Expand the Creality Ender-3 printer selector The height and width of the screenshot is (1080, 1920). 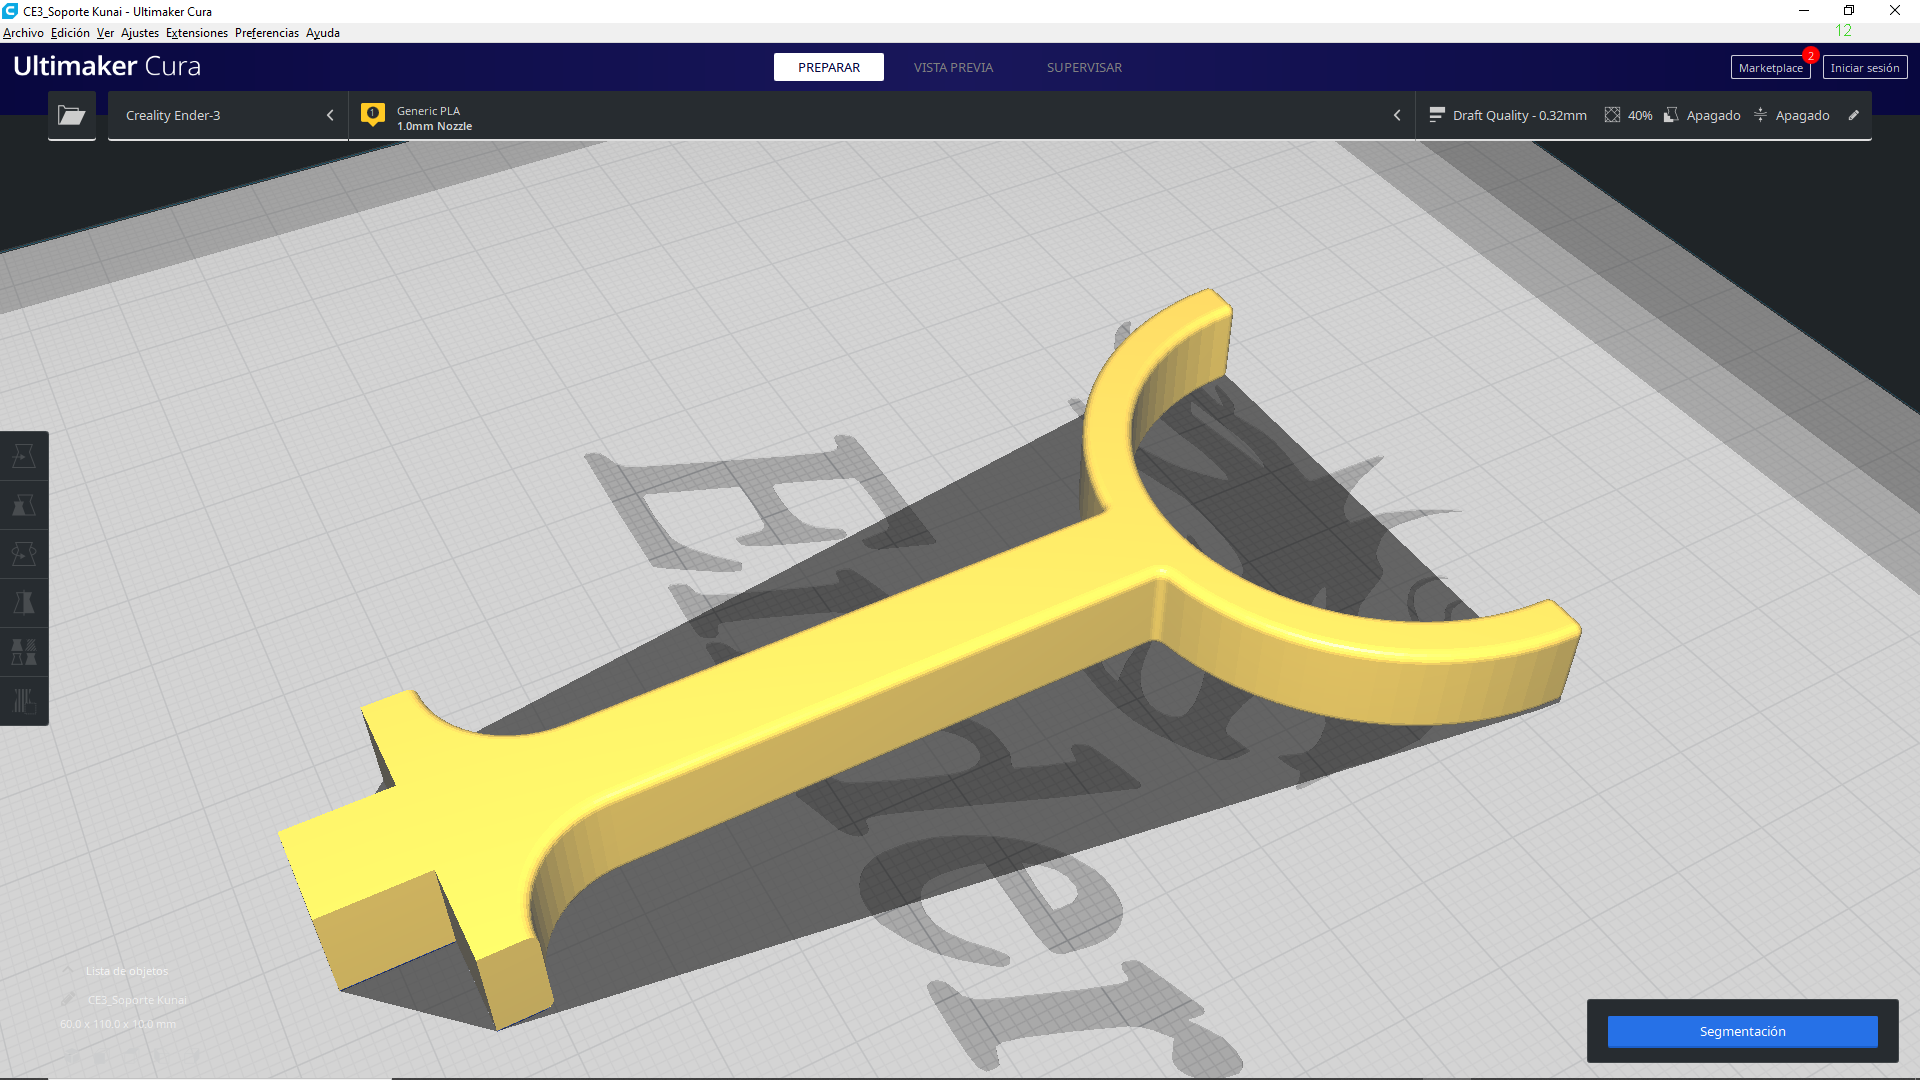click(x=329, y=116)
